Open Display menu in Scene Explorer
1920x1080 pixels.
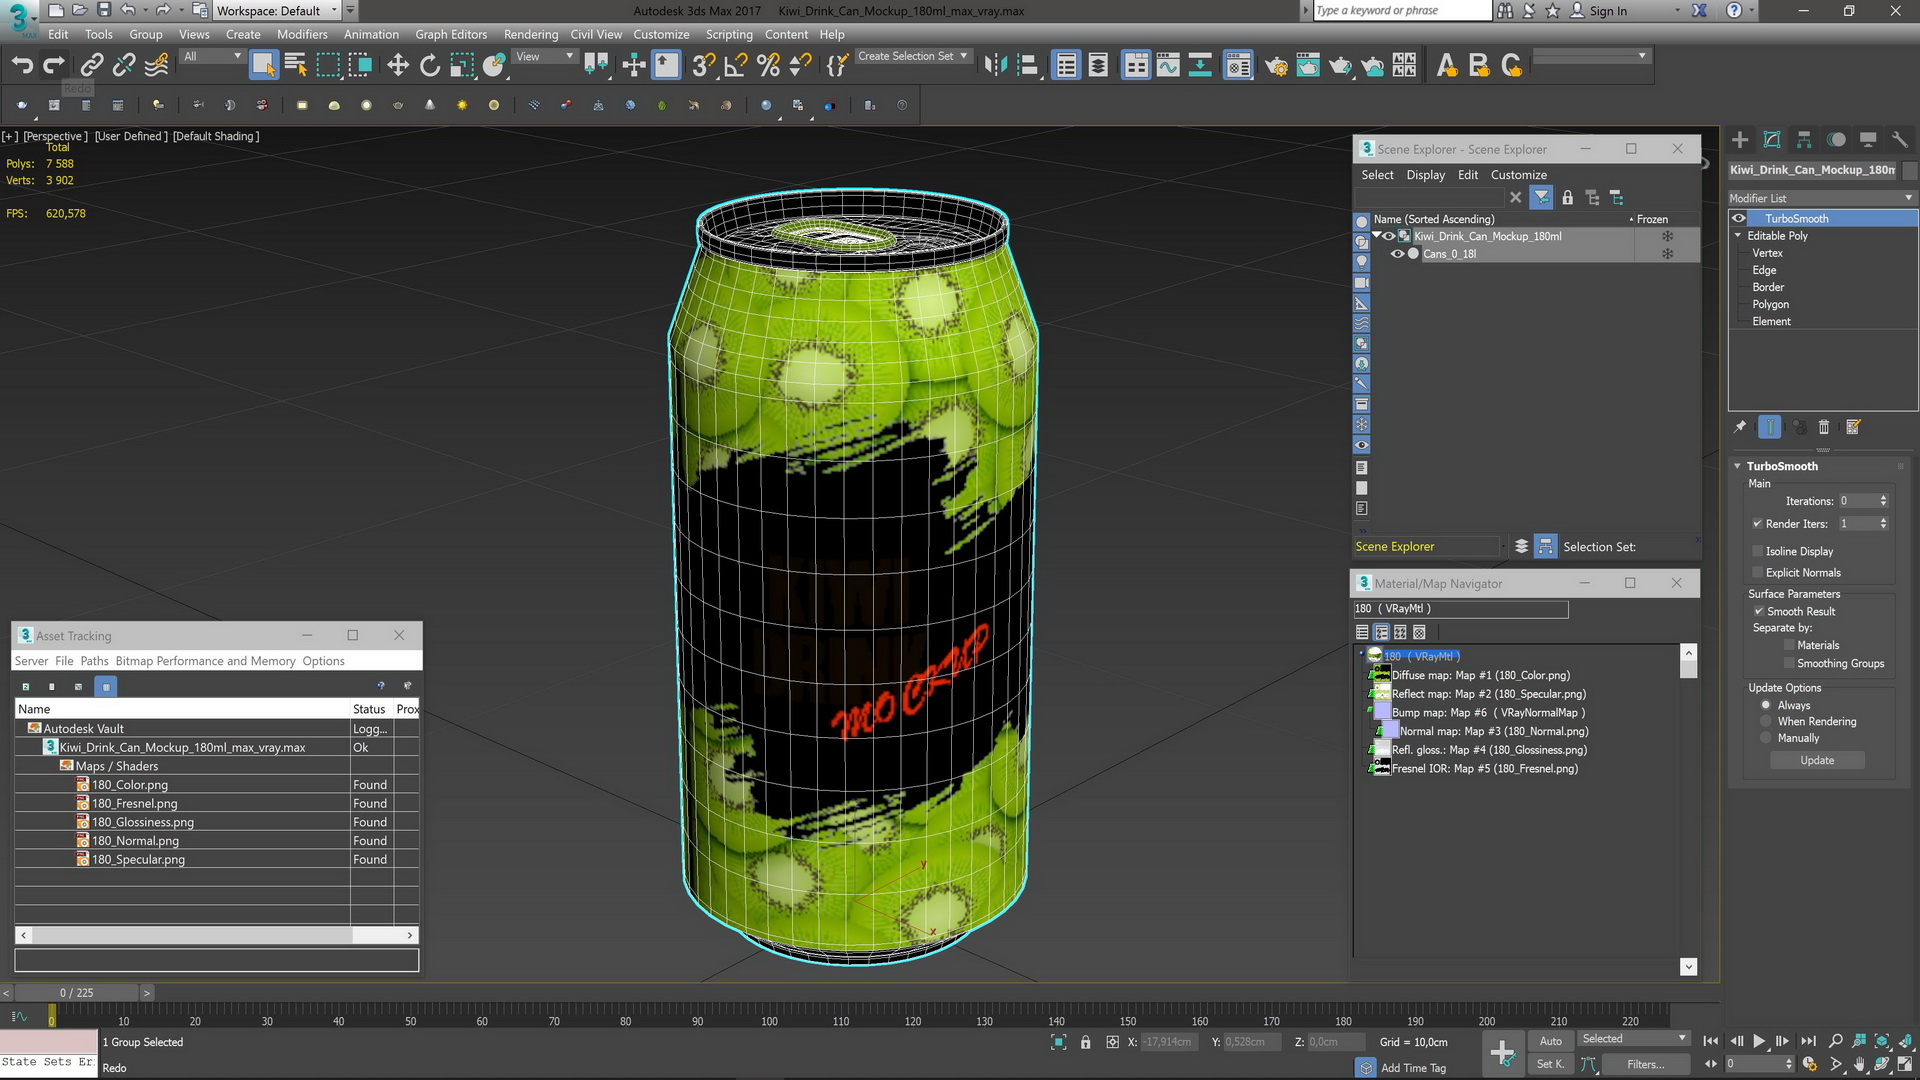(1425, 175)
